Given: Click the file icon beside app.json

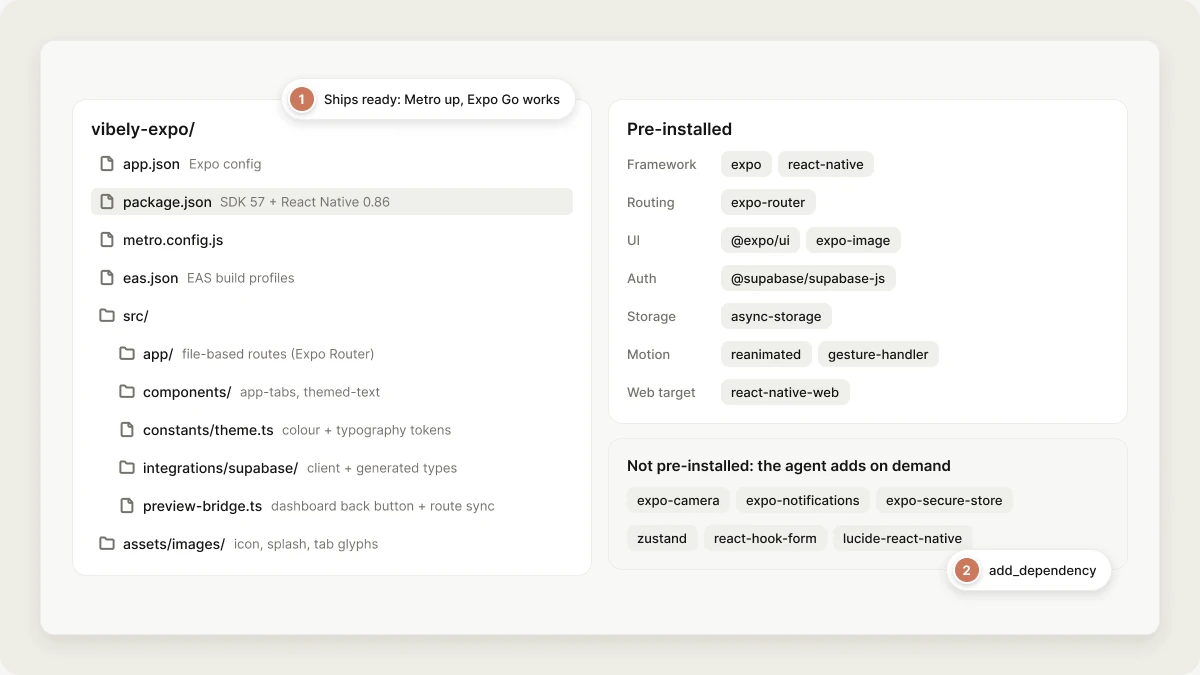Looking at the screenshot, I should [107, 164].
